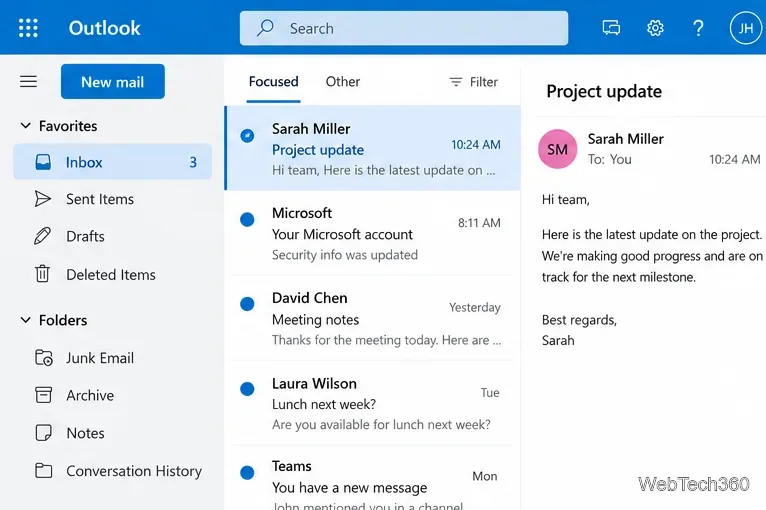Open Settings gear icon
This screenshot has width=766, height=510.
pos(655,28)
